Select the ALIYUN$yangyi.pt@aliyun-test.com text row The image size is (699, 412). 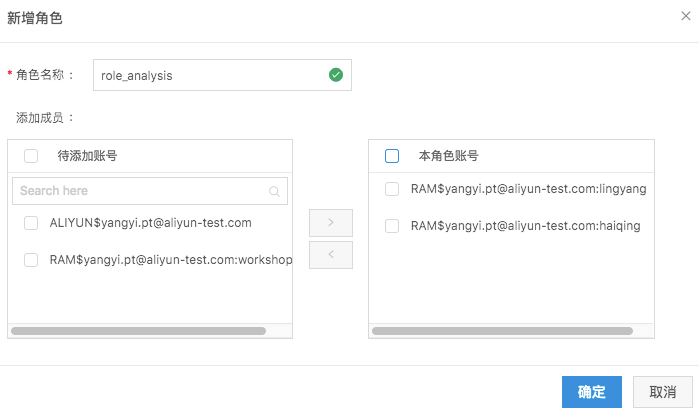pyautogui.click(x=151, y=223)
